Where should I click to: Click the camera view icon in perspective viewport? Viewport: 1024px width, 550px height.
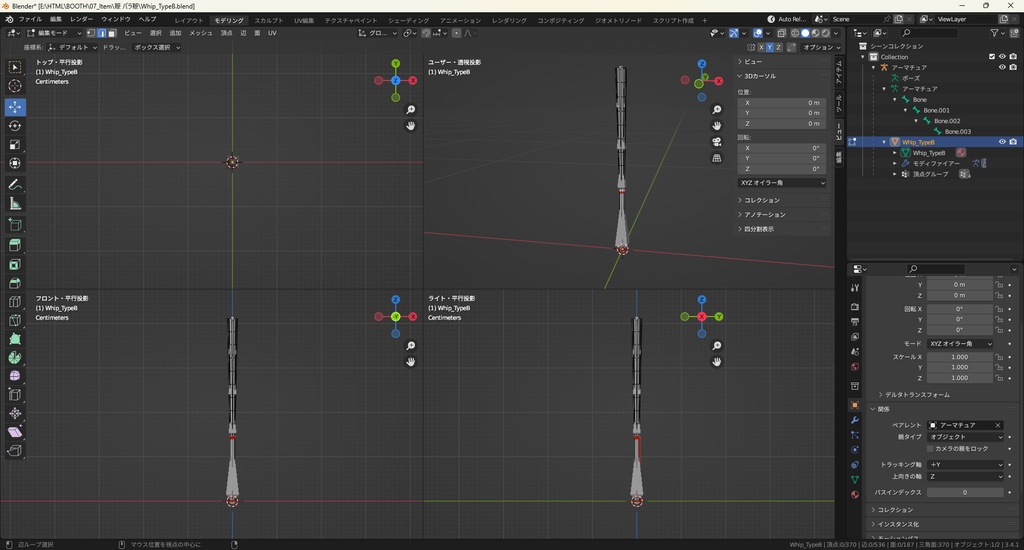[717, 142]
